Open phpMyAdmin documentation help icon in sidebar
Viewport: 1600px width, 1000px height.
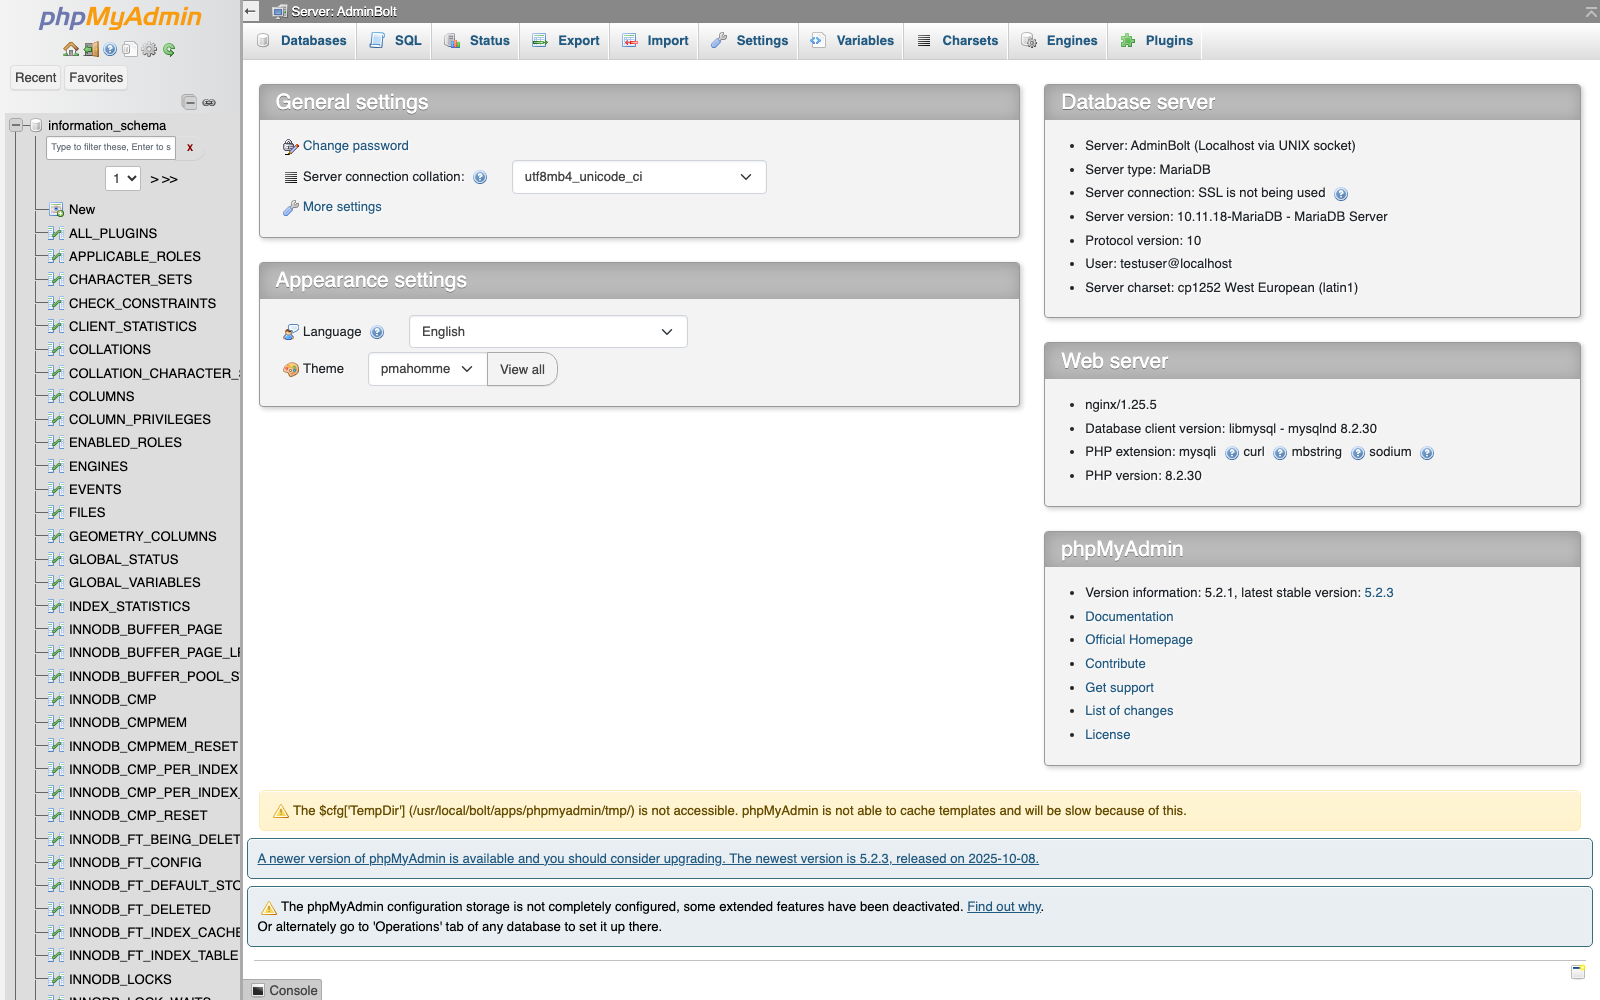click(x=110, y=49)
